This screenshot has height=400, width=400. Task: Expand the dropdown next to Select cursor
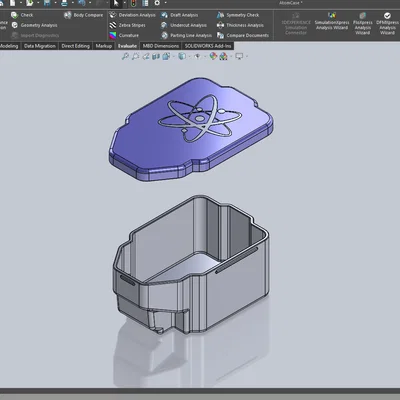(x=124, y=3)
